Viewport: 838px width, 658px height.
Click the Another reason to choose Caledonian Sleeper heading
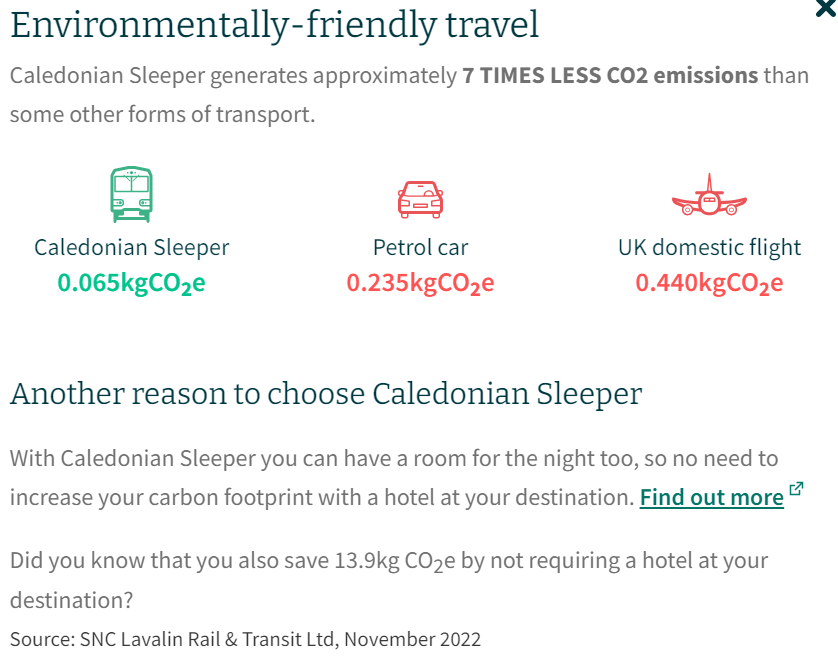click(325, 393)
